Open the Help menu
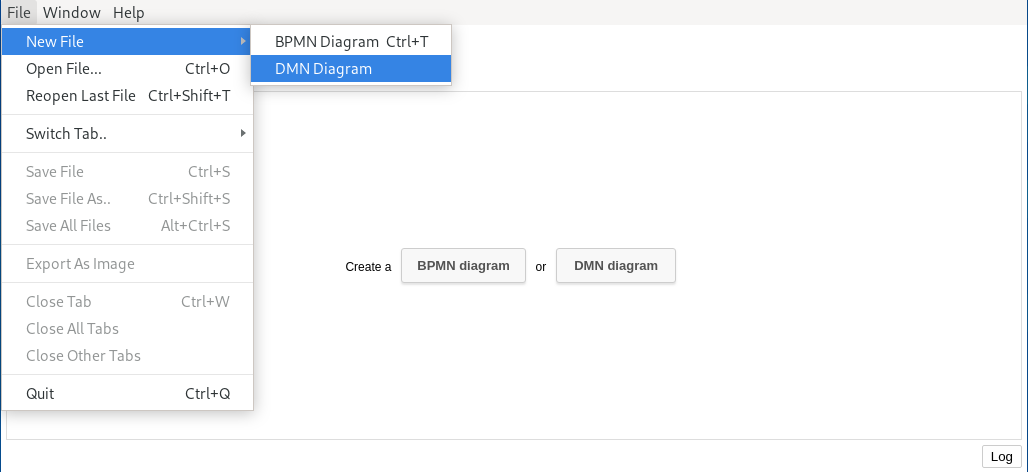1028x472 pixels. pyautogui.click(x=128, y=13)
